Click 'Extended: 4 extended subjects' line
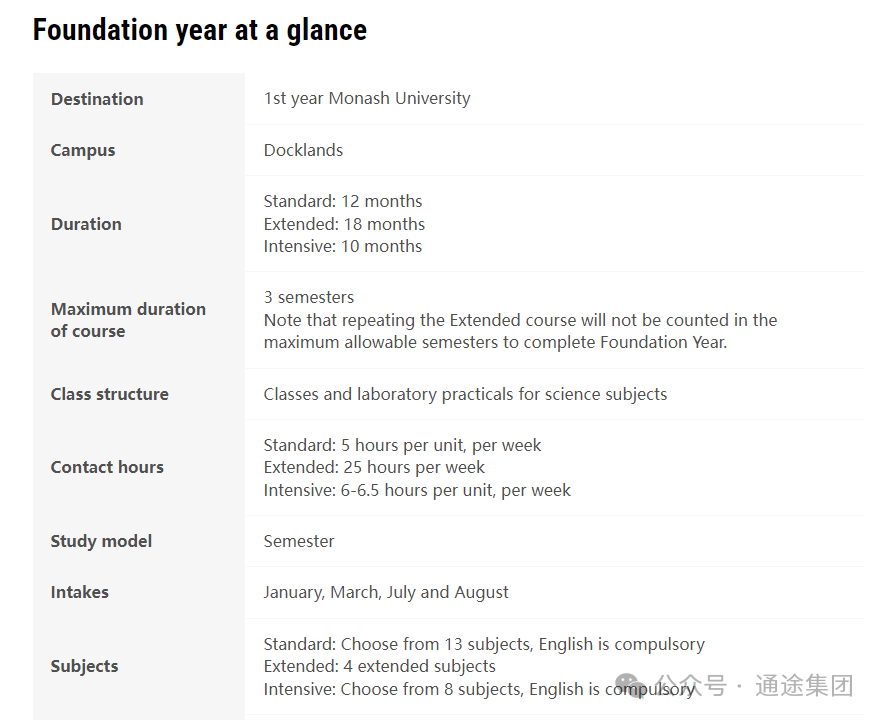This screenshot has height=720, width=881. click(380, 666)
